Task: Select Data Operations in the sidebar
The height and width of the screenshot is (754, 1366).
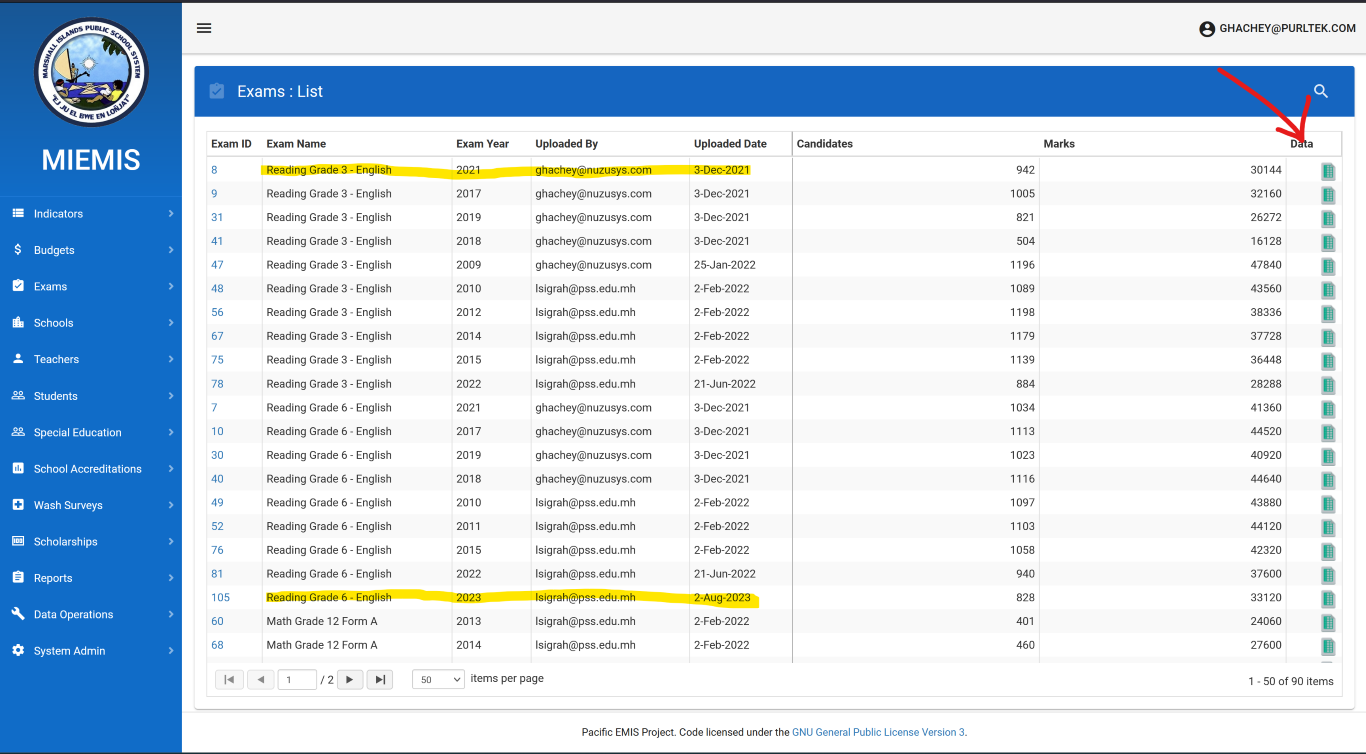Action: click(91, 615)
